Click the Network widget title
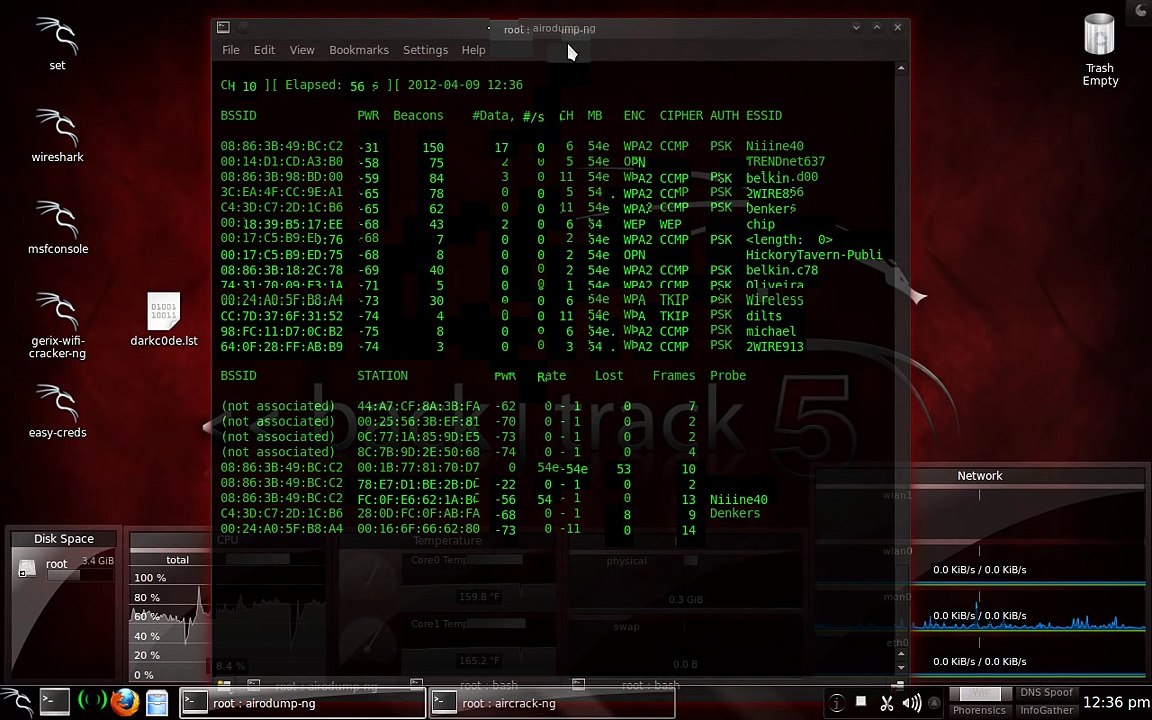1152x720 pixels. [x=979, y=475]
